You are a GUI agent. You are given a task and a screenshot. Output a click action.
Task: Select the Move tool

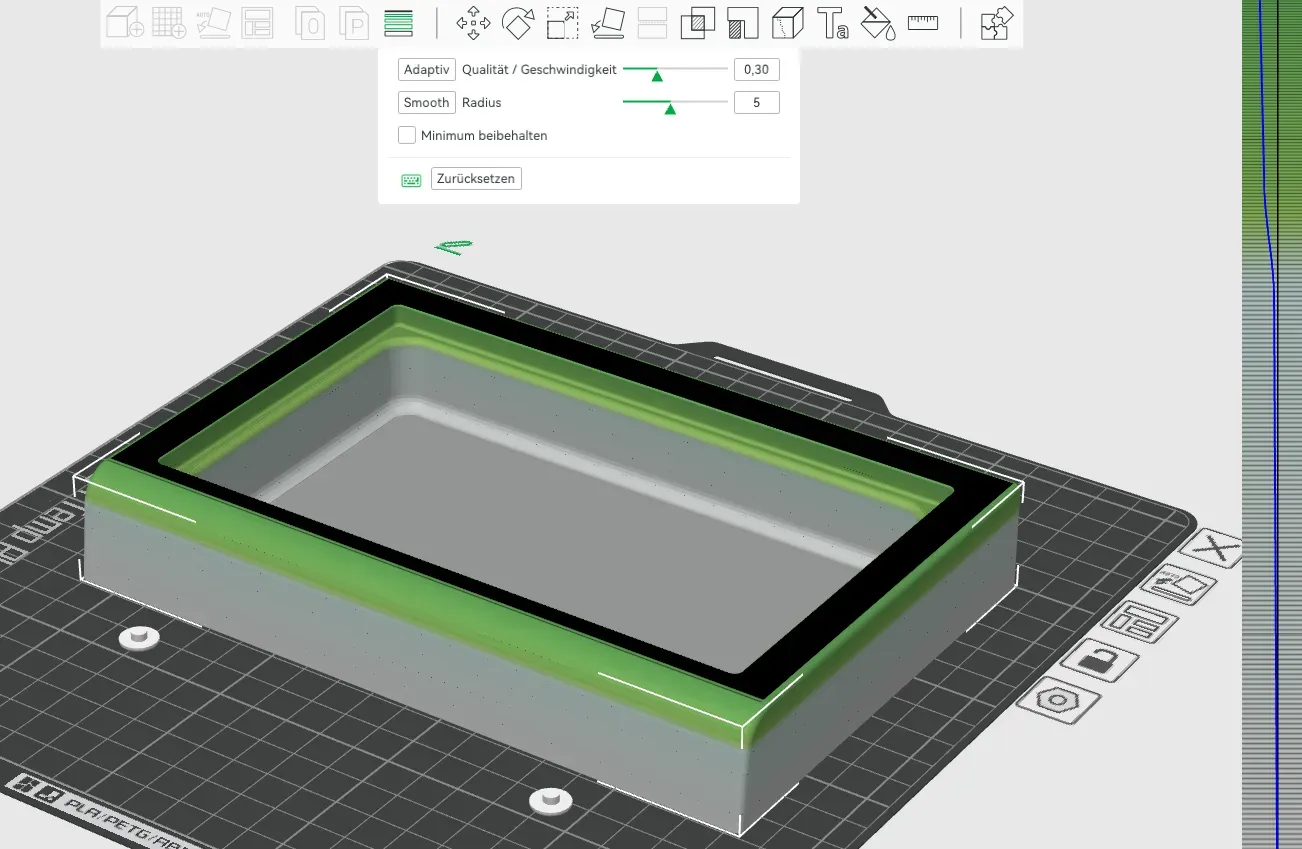pos(473,22)
